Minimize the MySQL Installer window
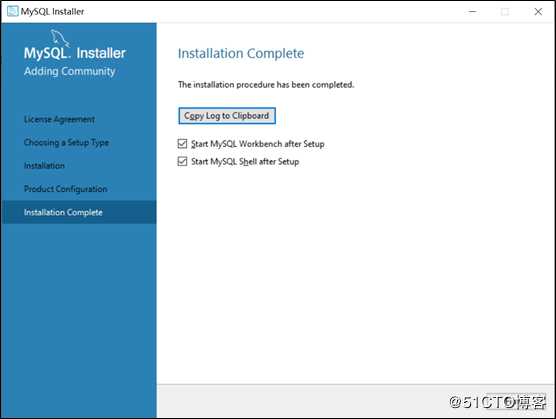Viewport: 556px width, 419px height. click(x=472, y=11)
